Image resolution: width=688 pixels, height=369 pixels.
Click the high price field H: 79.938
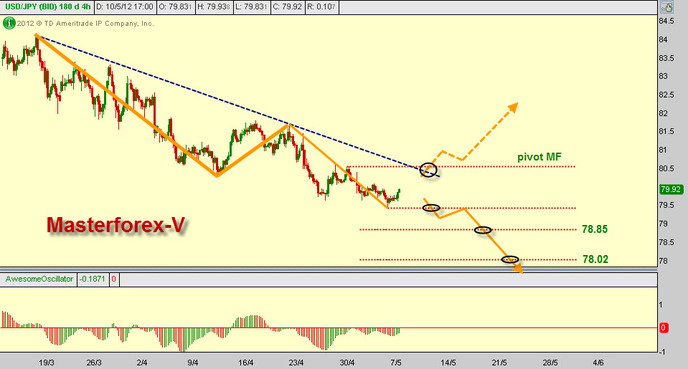tap(215, 7)
